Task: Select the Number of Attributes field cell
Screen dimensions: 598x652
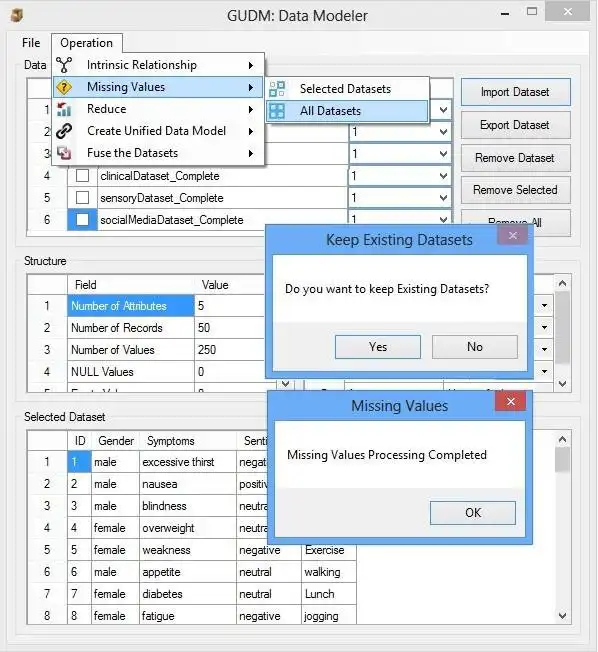Action: [131, 306]
